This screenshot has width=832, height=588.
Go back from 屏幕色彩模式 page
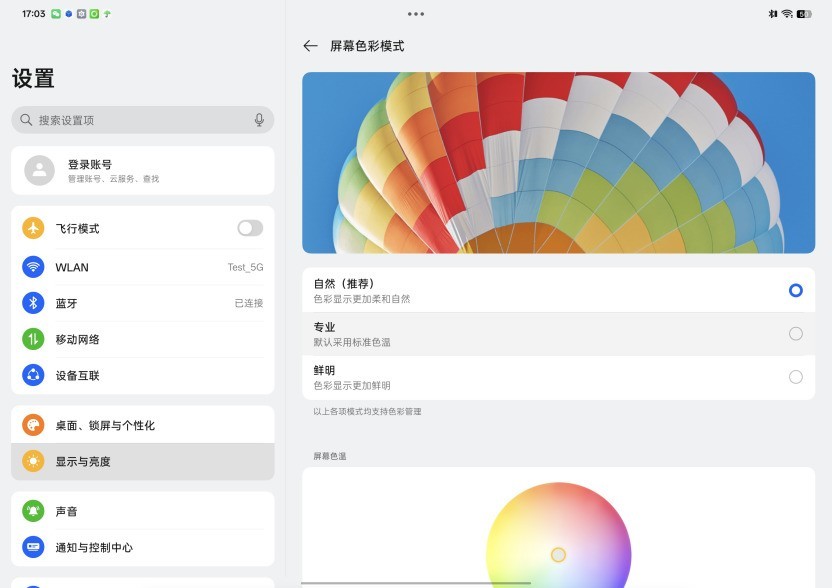[309, 45]
